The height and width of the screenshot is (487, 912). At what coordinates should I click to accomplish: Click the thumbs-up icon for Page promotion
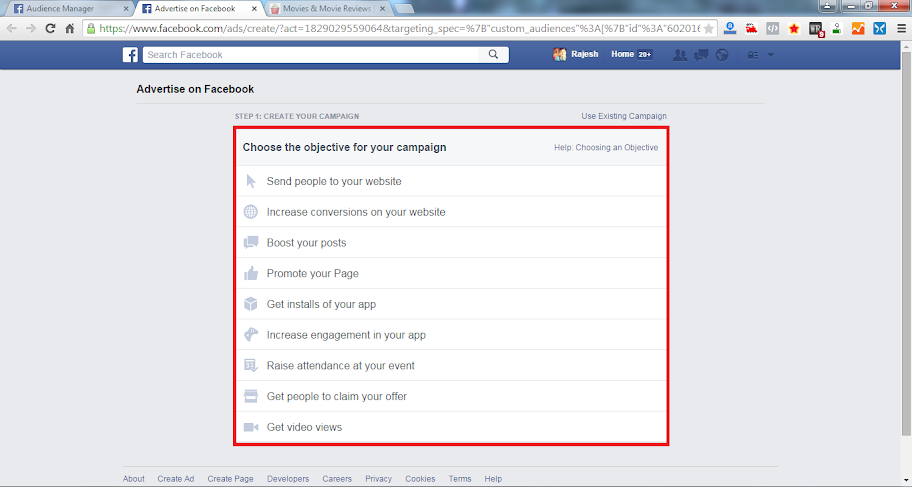[251, 273]
